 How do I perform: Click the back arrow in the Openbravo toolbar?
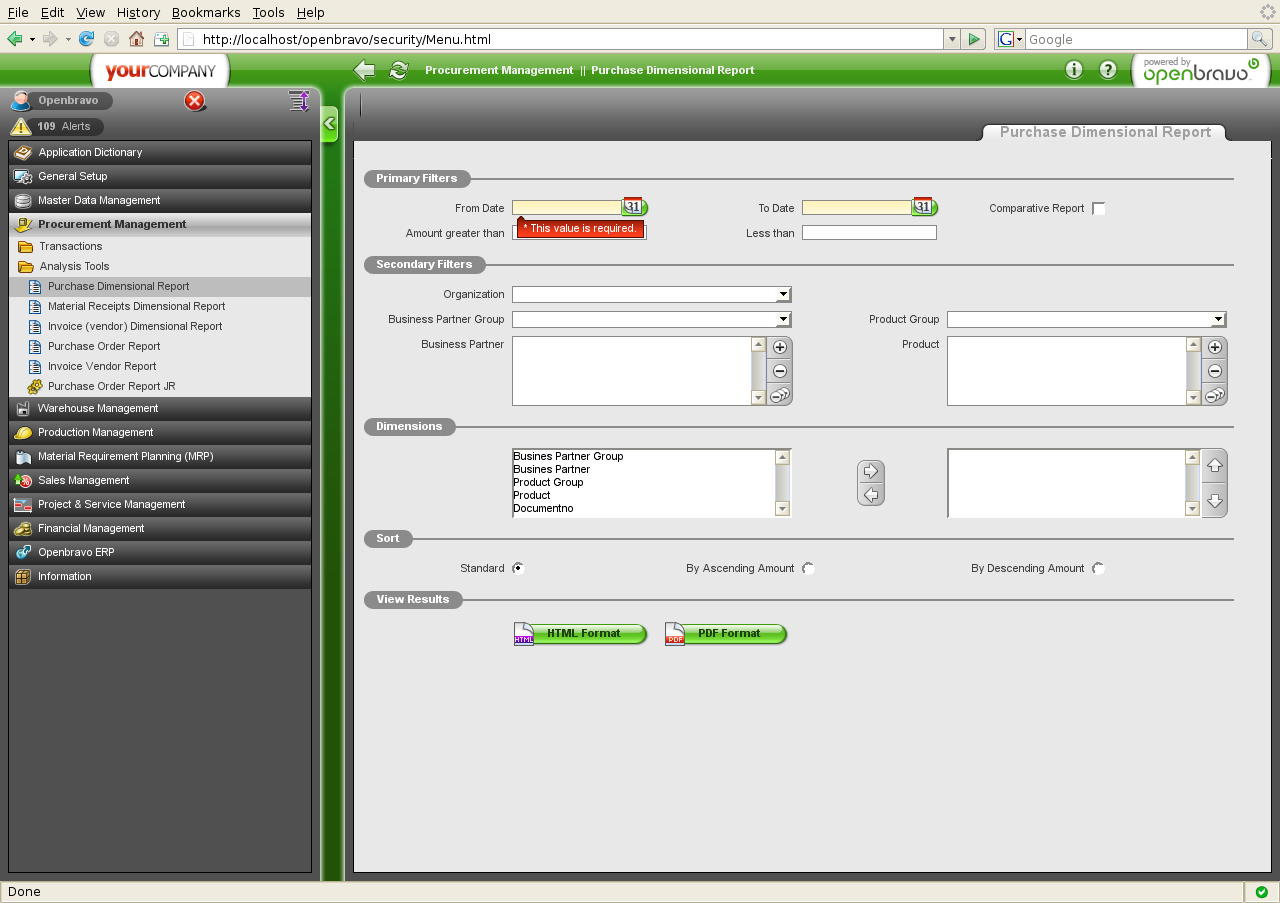click(365, 70)
